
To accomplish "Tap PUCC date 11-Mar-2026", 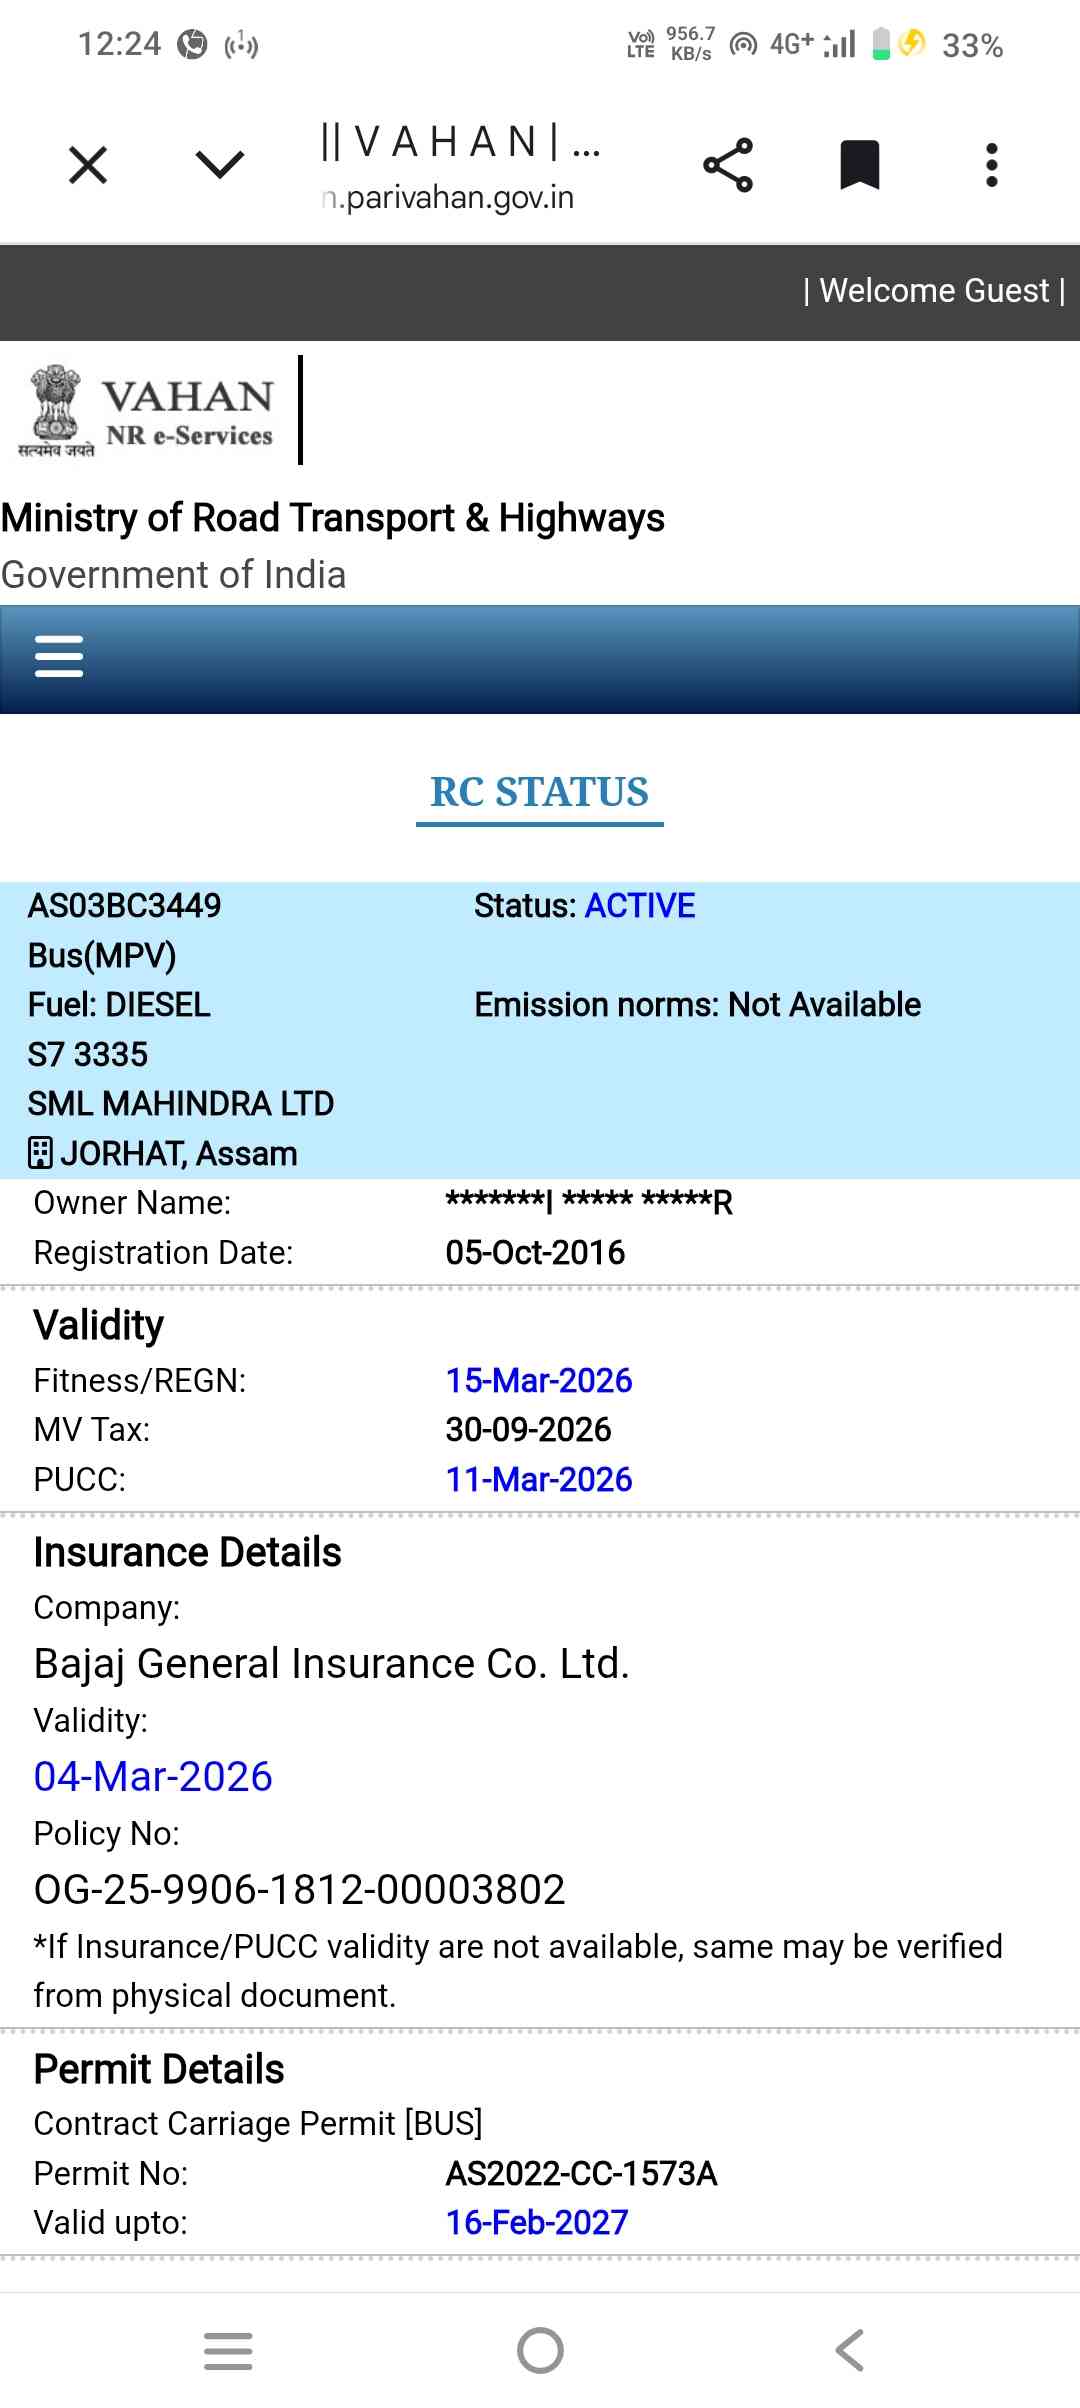I will (x=539, y=1479).
